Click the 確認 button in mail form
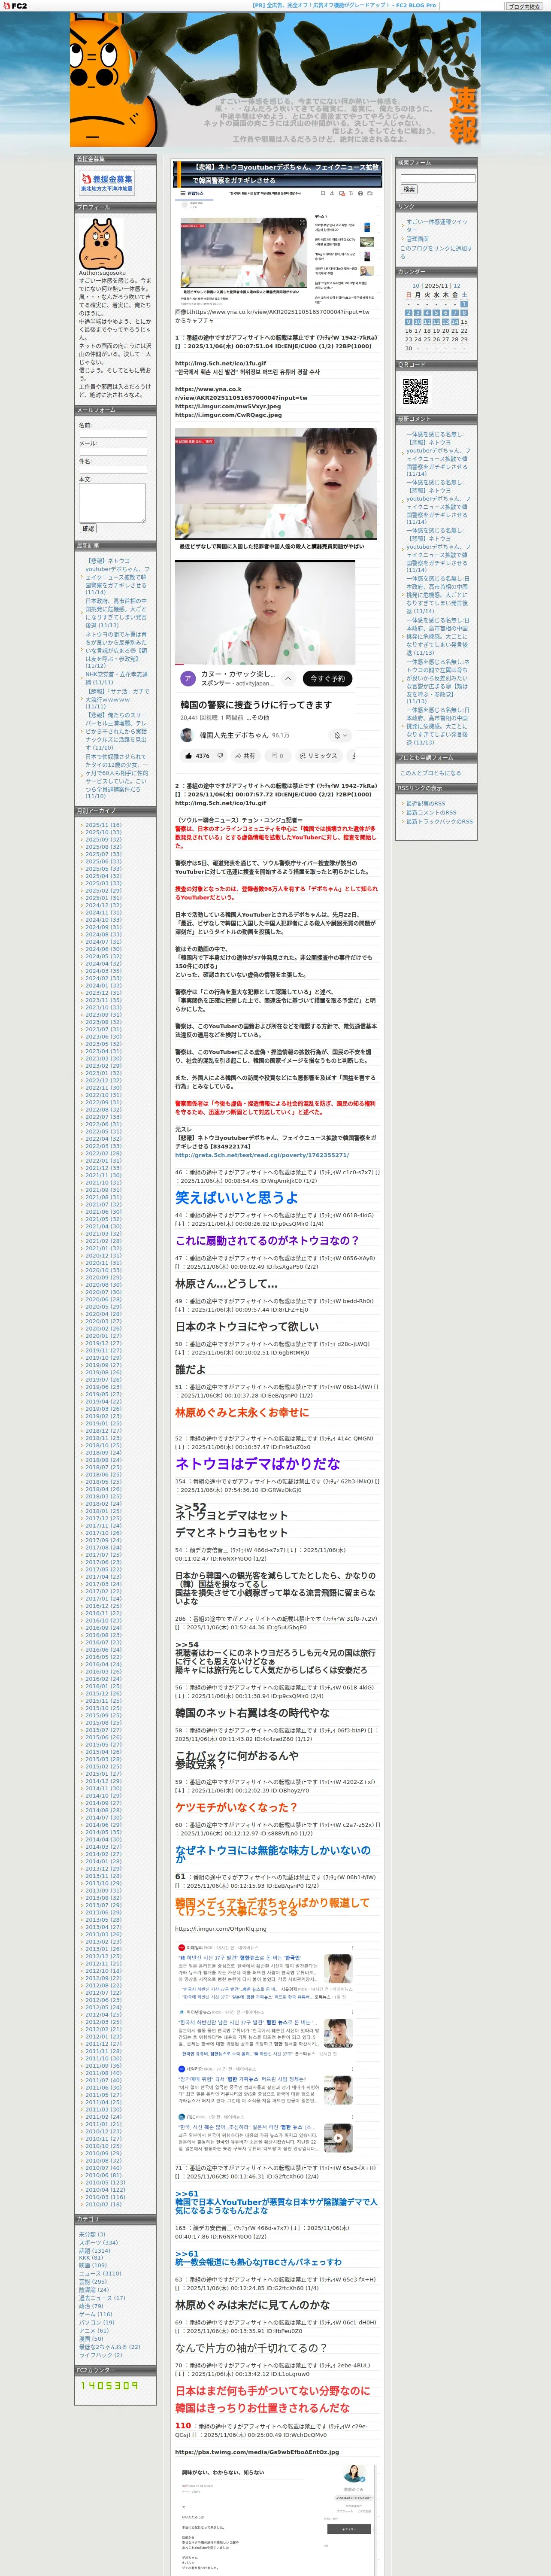This screenshot has width=551, height=2576. coord(88,528)
